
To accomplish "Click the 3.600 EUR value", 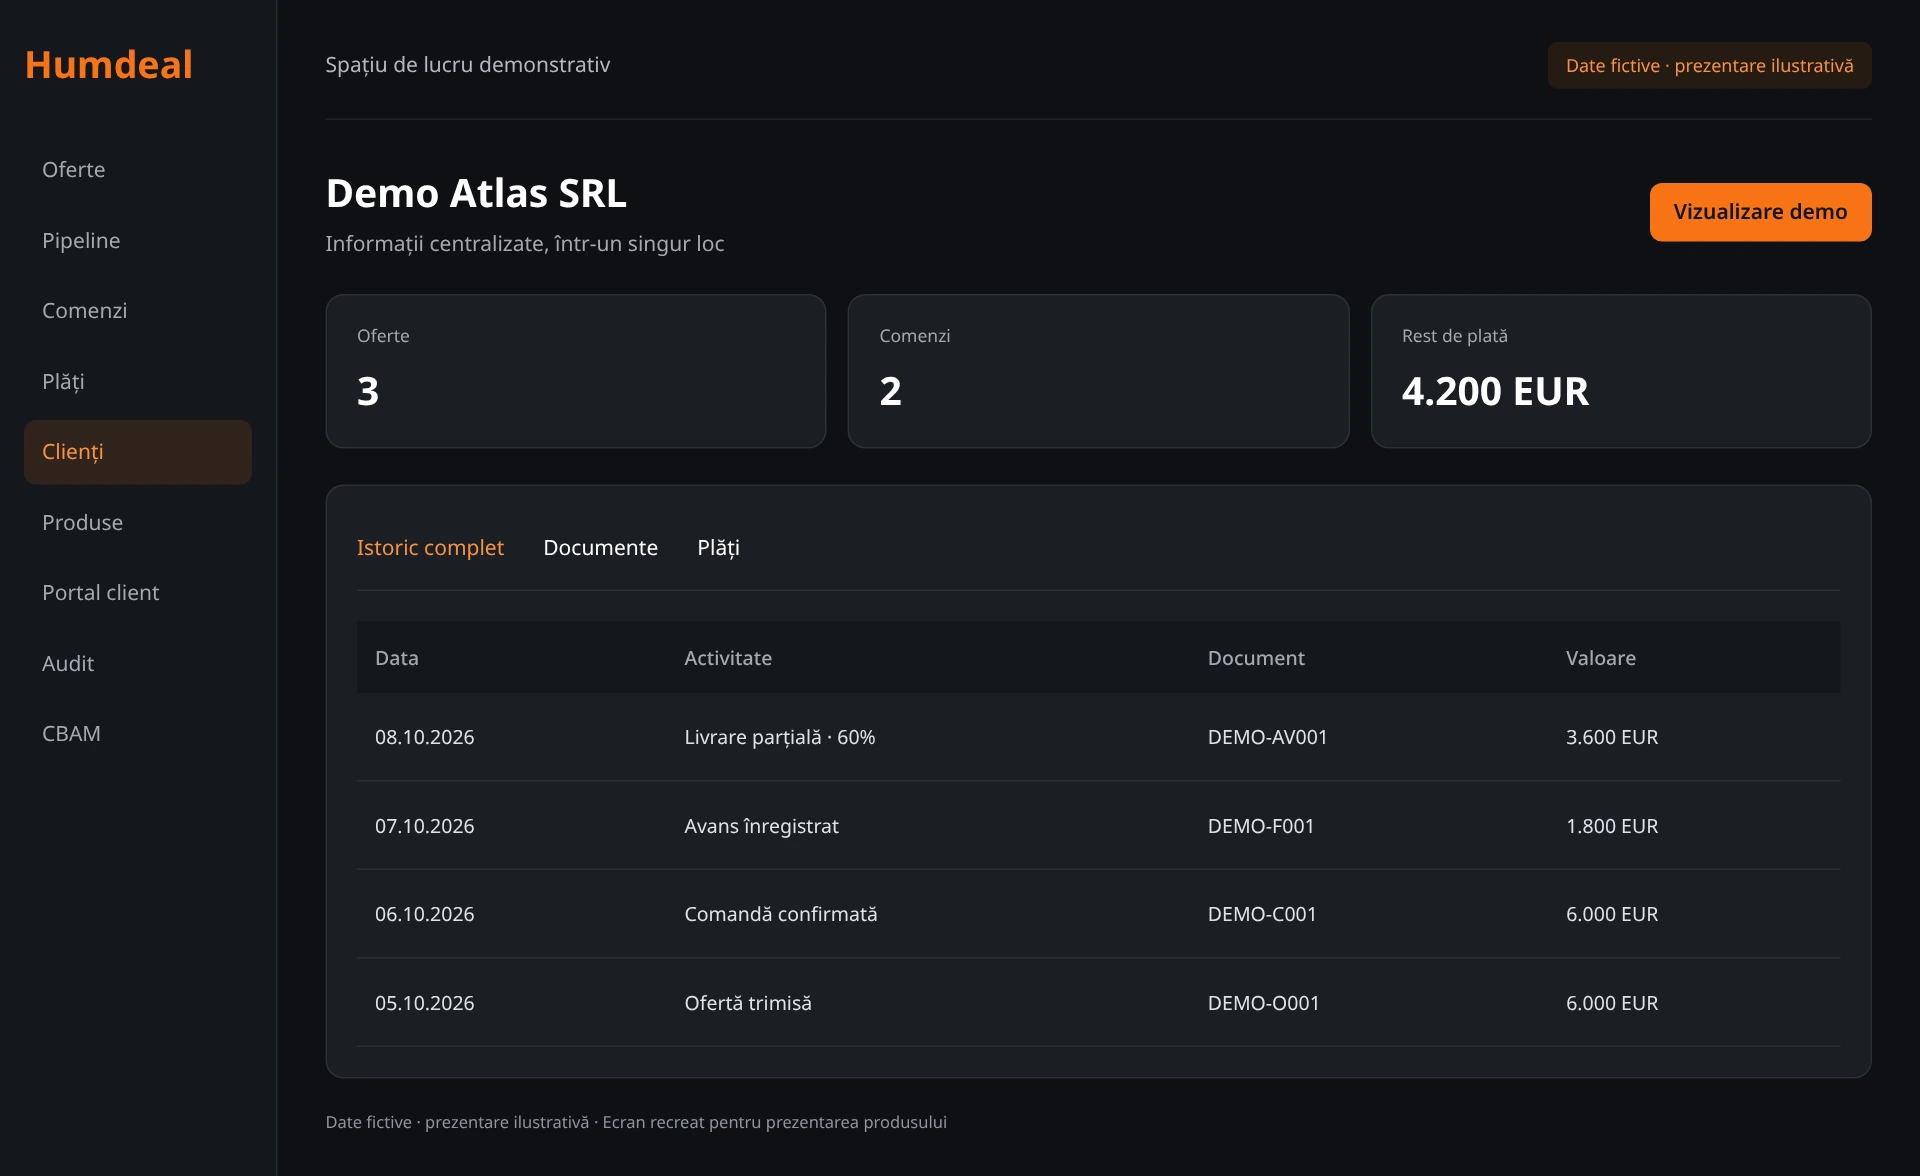I will (x=1612, y=737).
